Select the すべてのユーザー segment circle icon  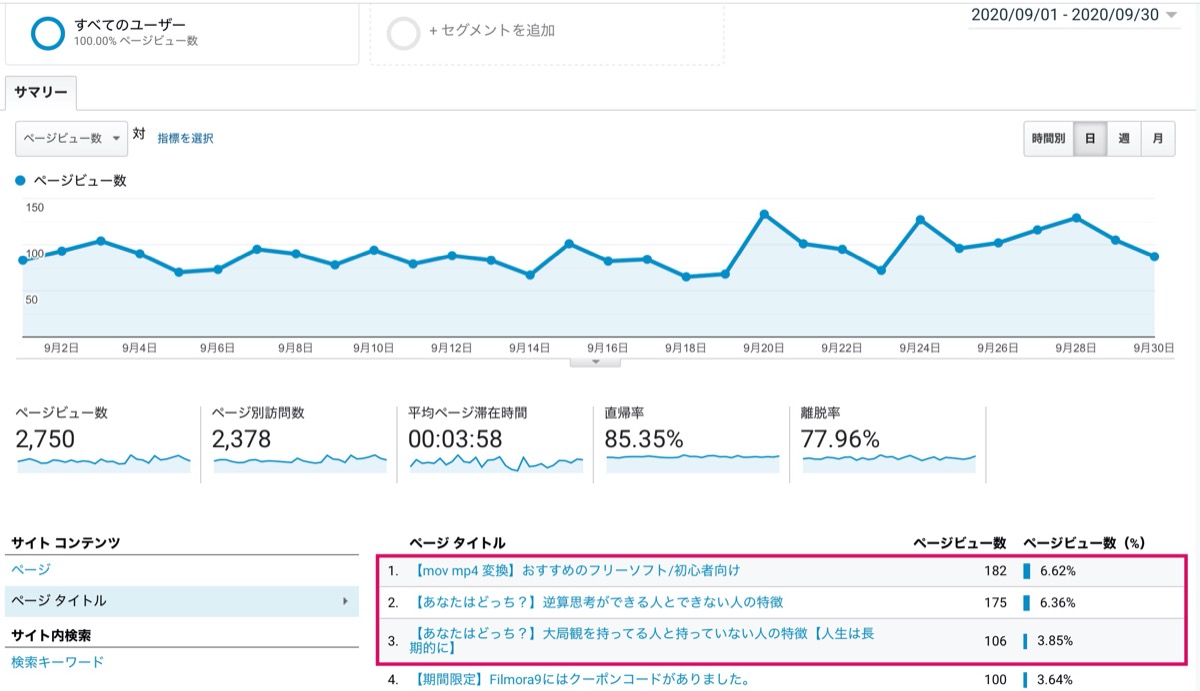coord(48,32)
